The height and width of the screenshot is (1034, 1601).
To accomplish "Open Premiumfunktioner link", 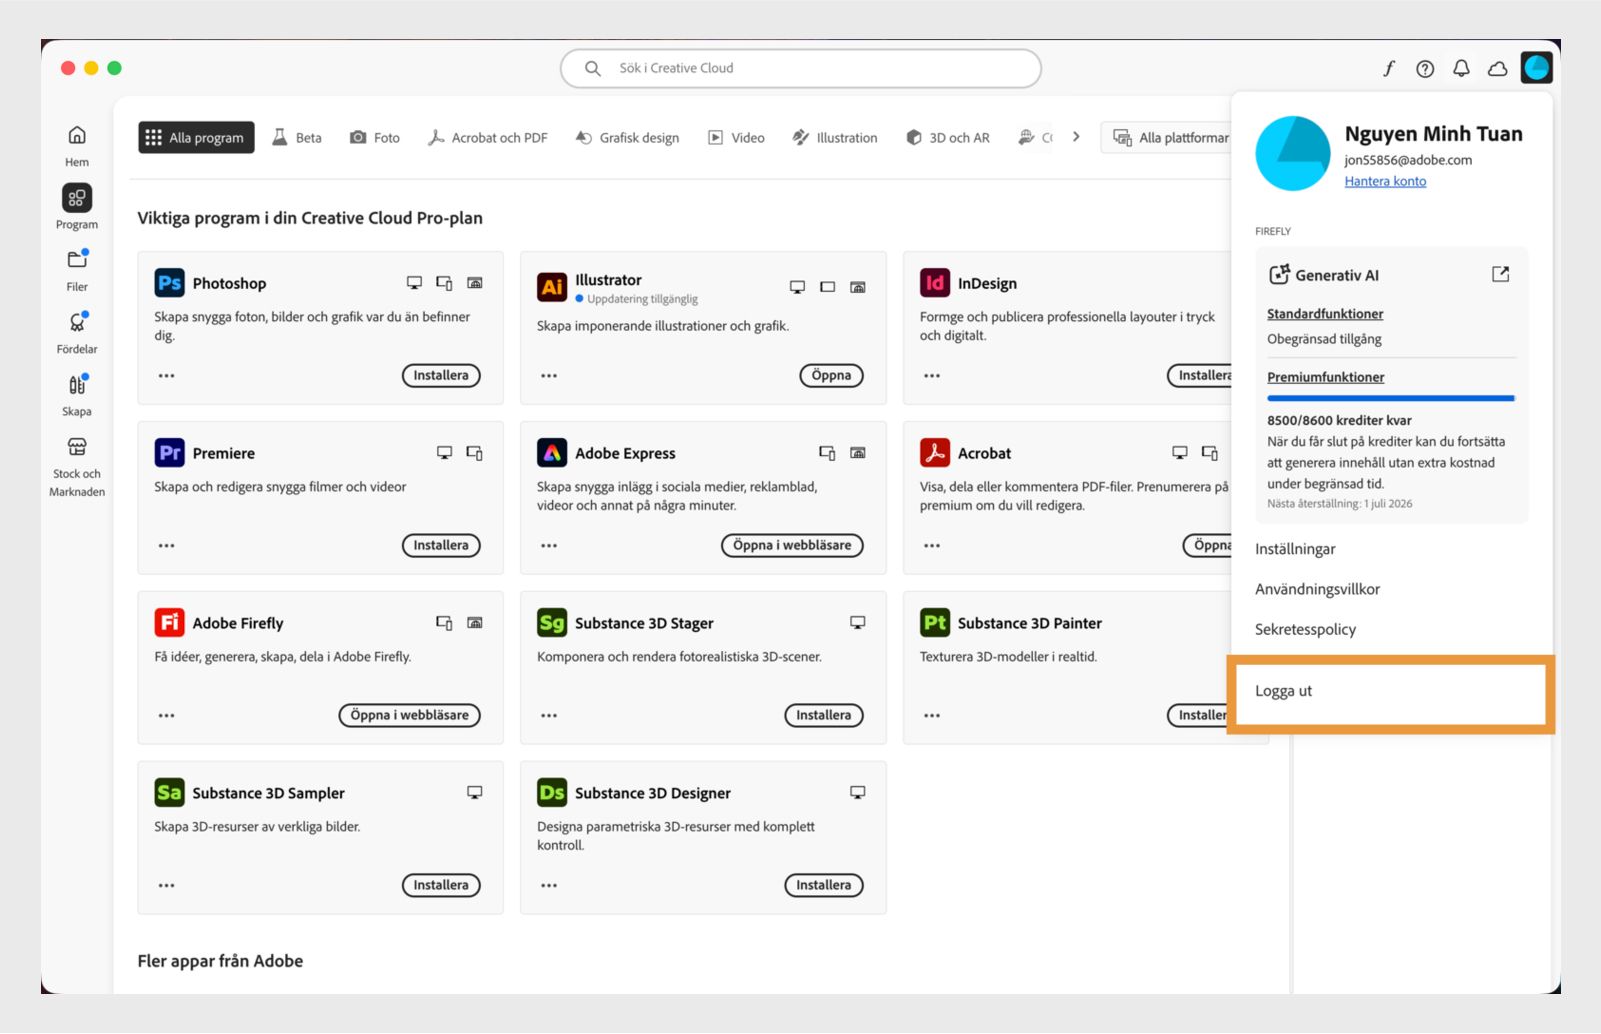I will pos(1326,377).
